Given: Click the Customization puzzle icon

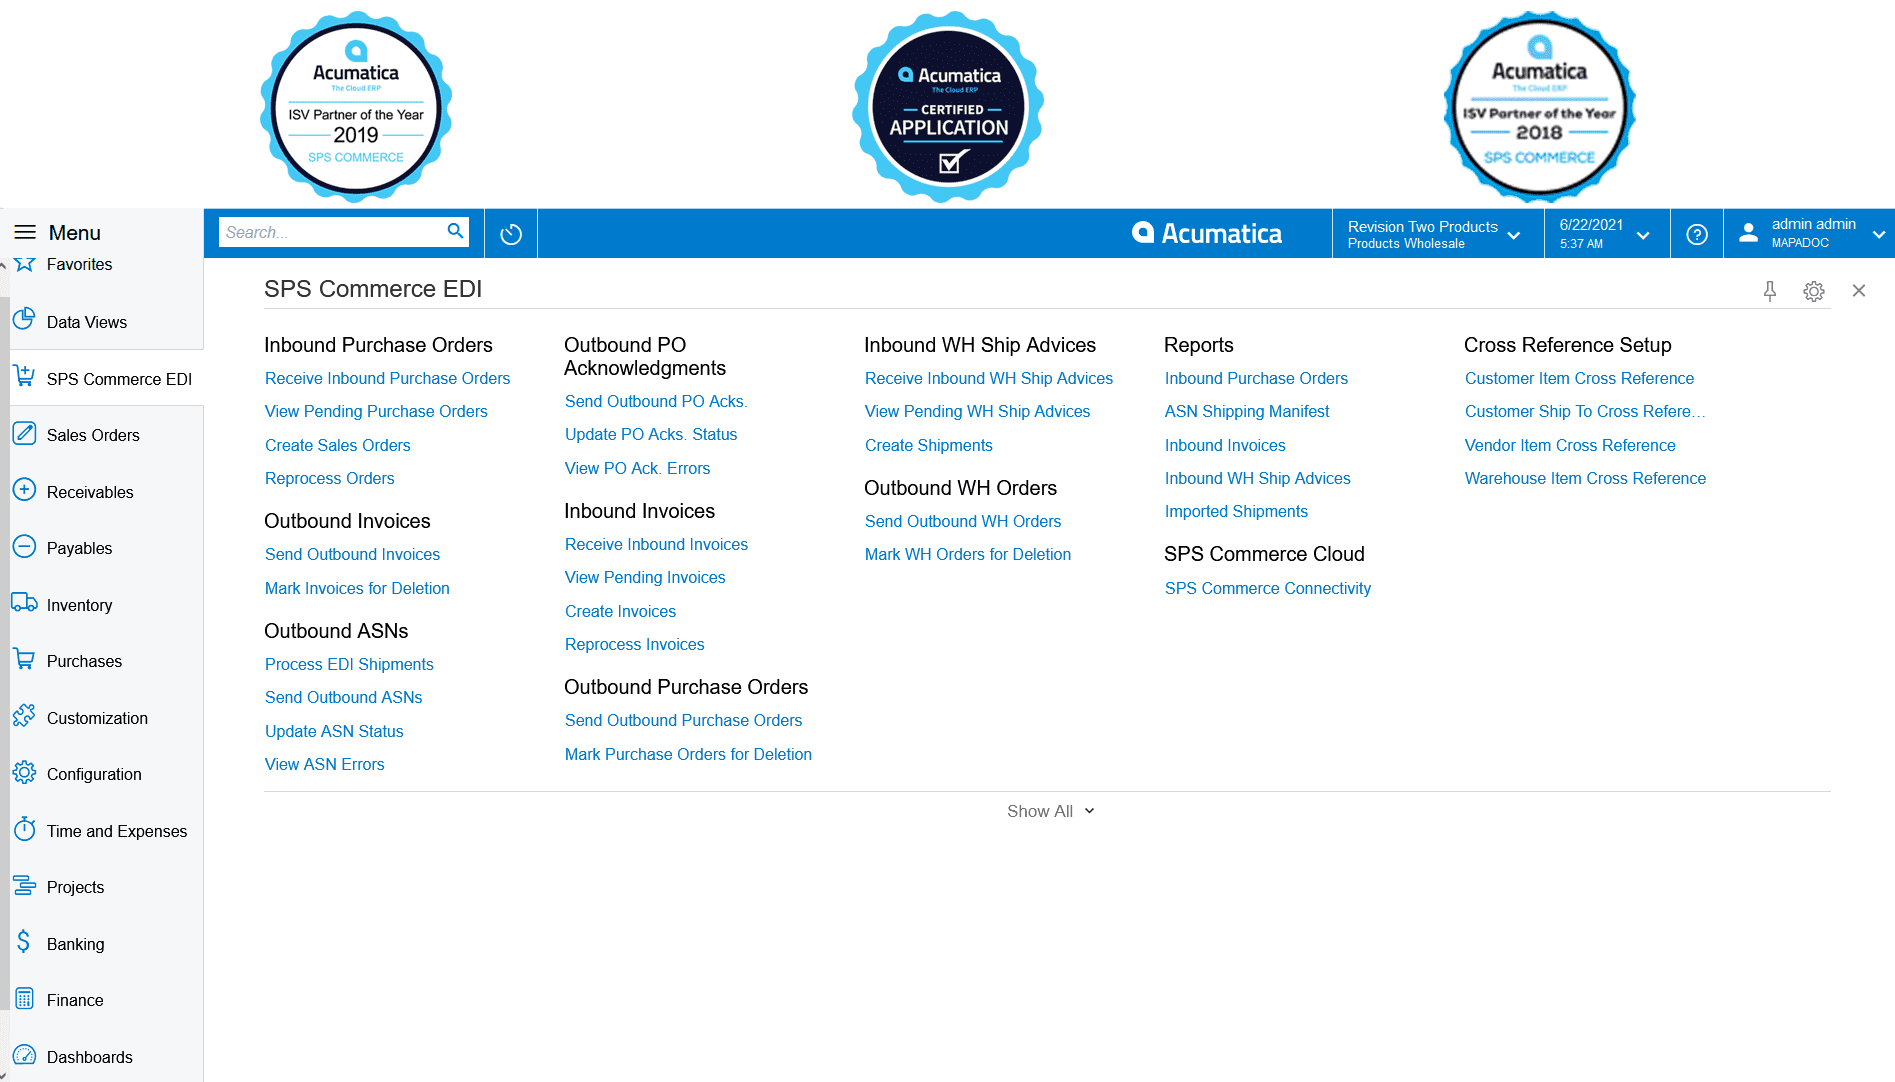Looking at the screenshot, I should 25,716.
